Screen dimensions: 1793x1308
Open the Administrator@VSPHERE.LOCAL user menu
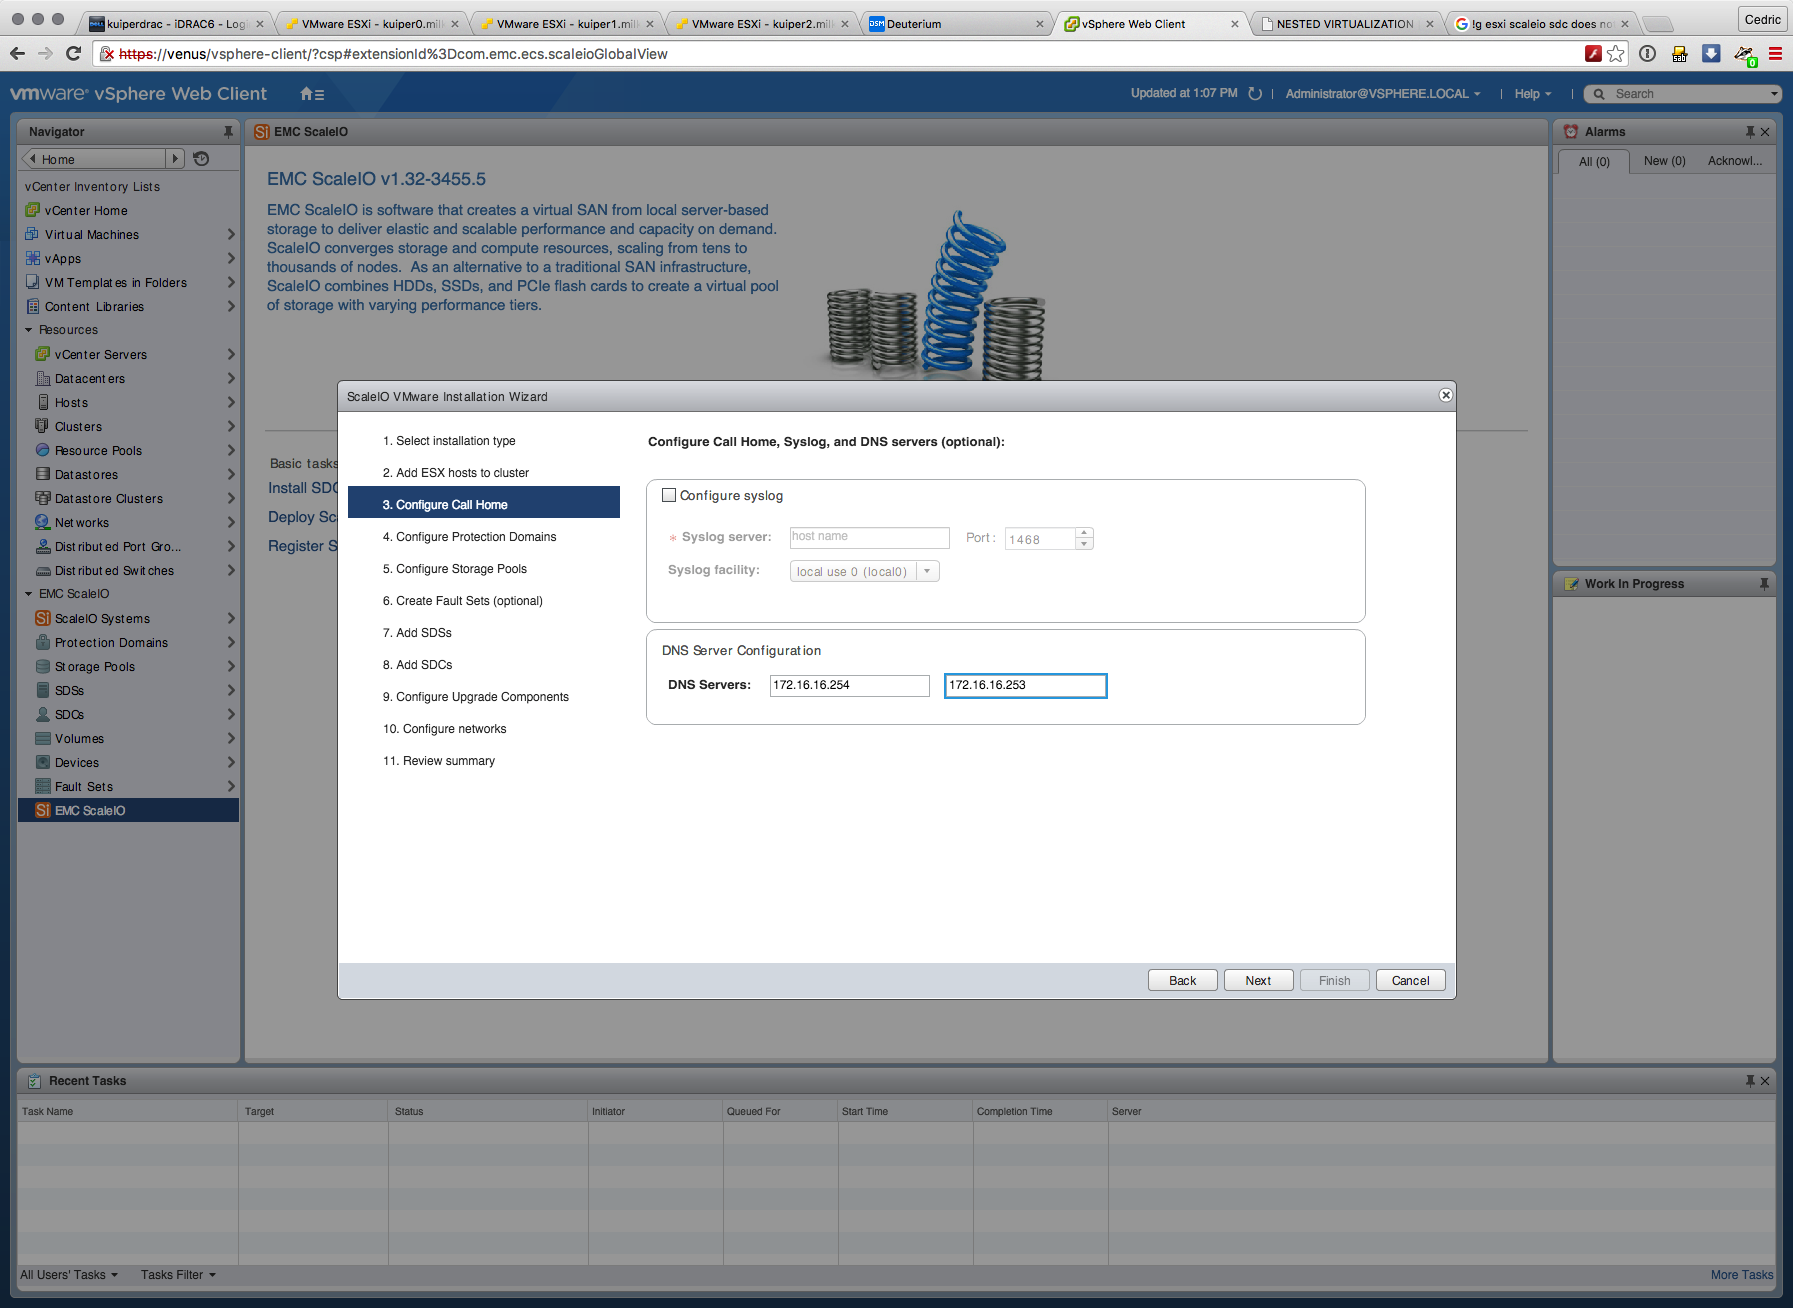coord(1382,94)
